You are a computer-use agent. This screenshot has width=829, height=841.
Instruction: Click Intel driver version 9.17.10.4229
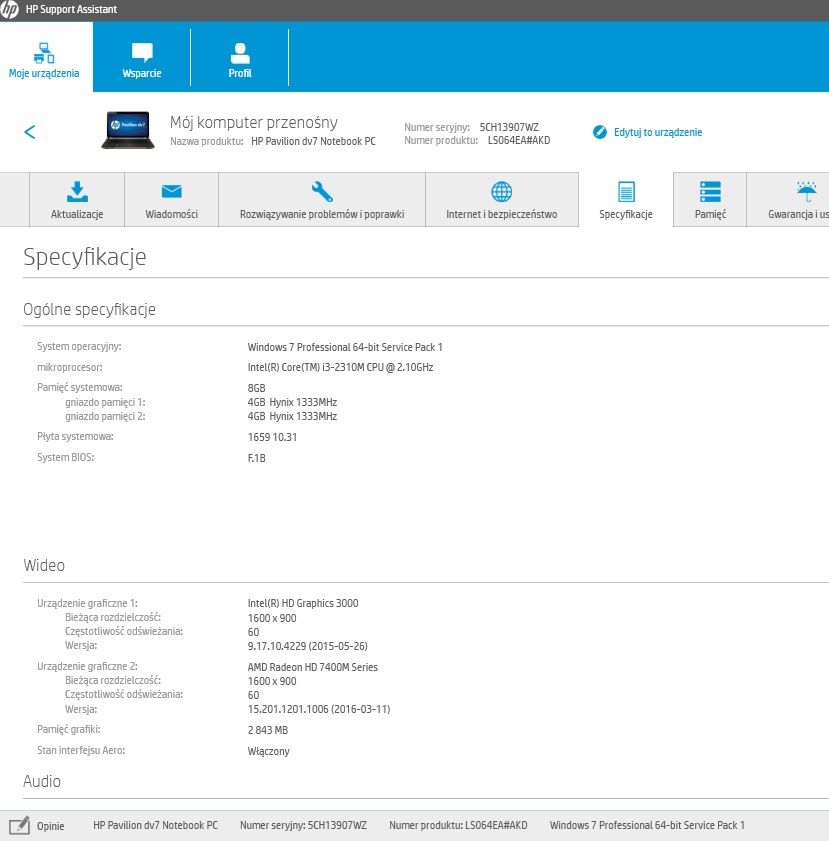click(x=307, y=646)
